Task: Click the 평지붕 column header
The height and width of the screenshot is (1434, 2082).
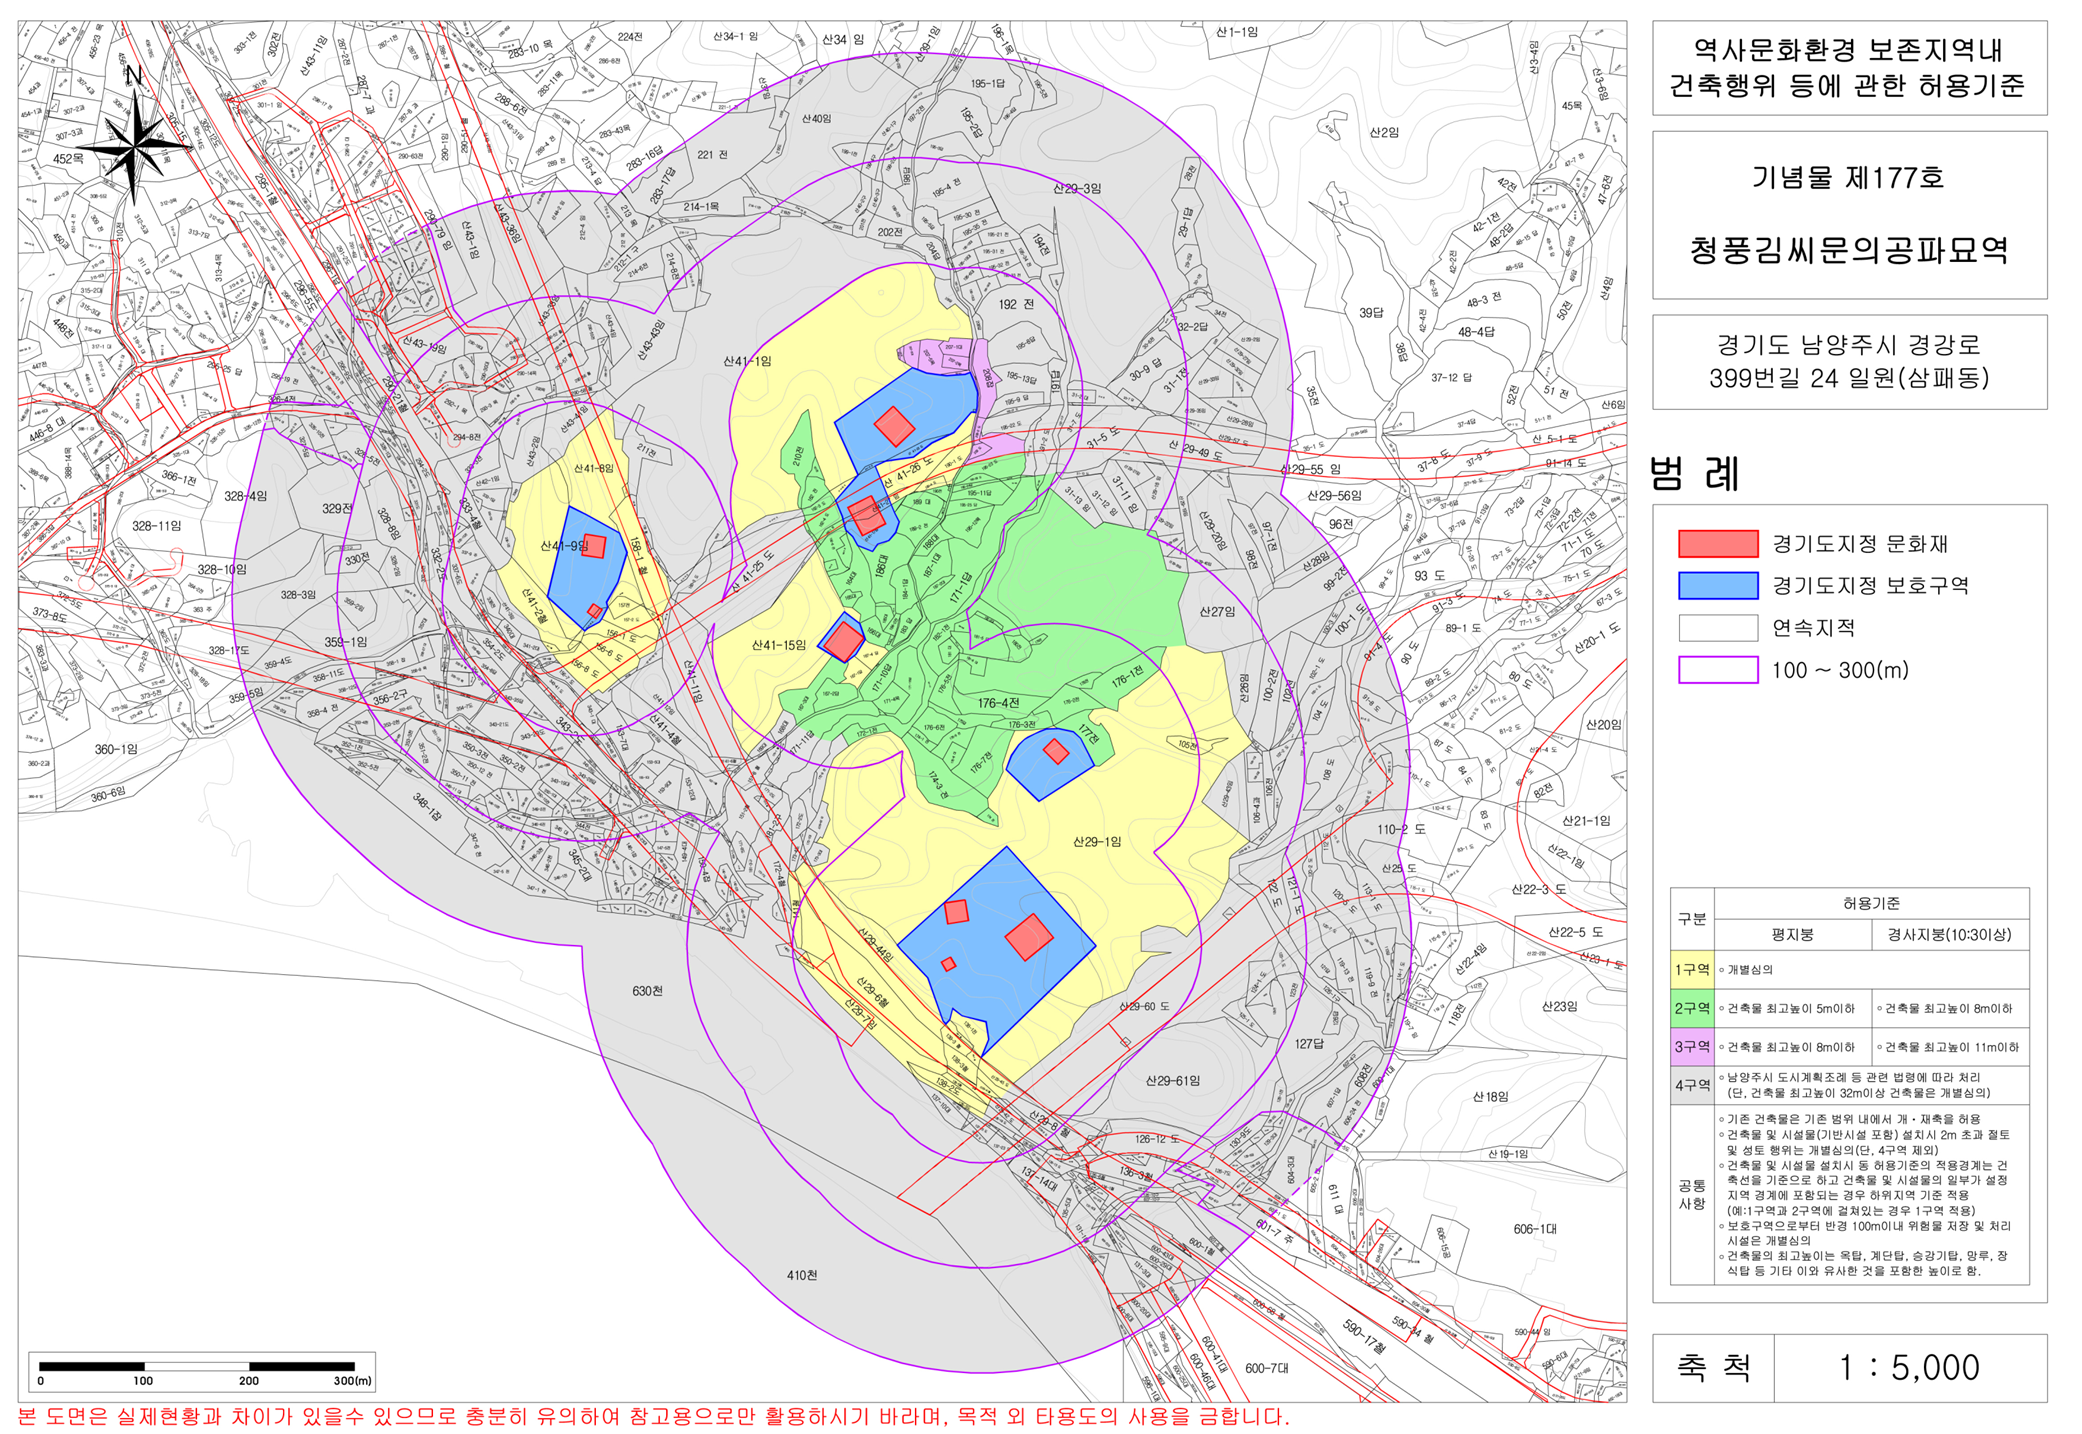Action: click(x=1791, y=935)
